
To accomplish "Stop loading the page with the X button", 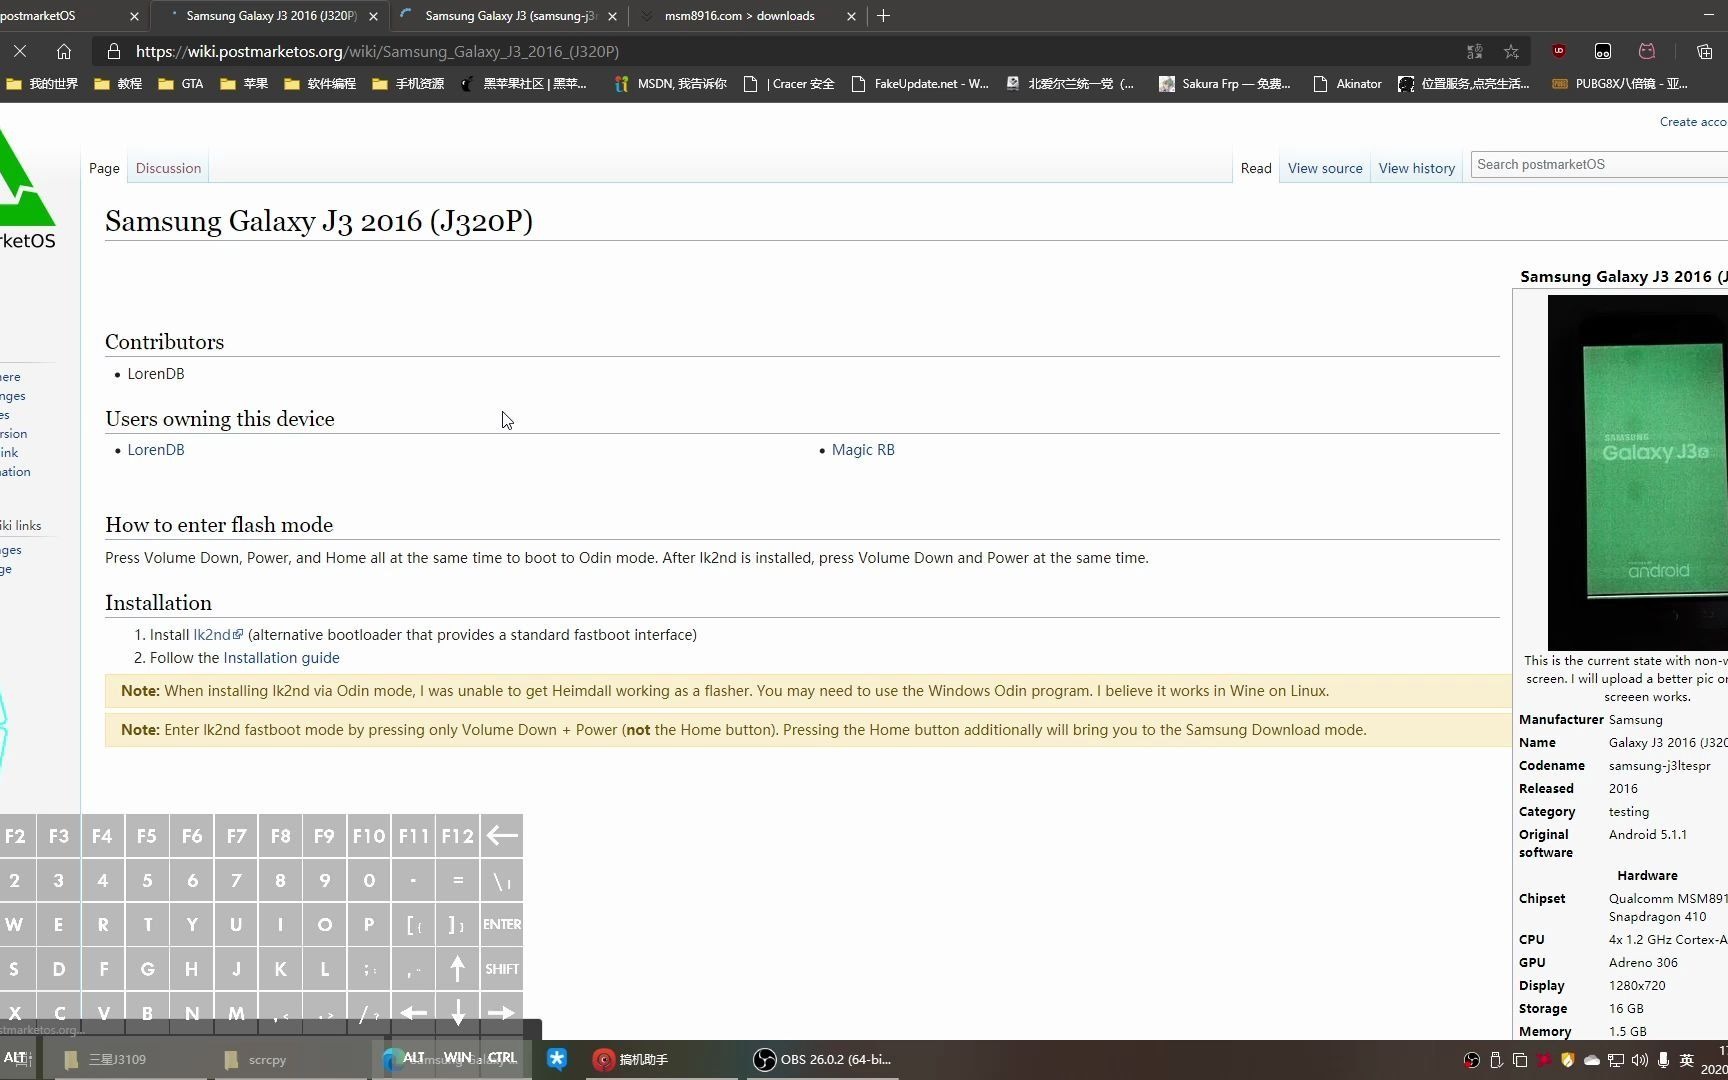I will (x=20, y=51).
